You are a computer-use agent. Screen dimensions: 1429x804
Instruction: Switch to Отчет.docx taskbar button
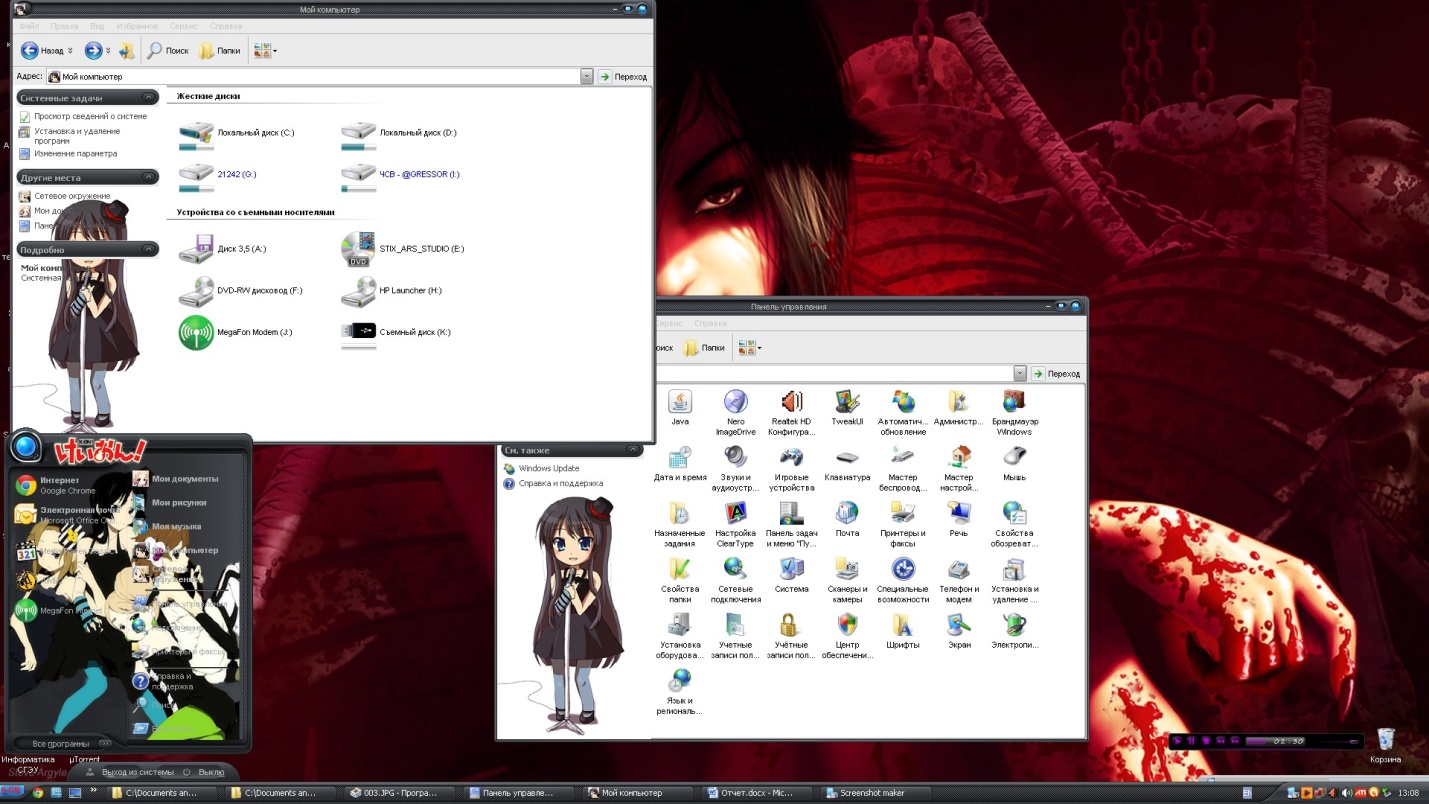(x=758, y=793)
